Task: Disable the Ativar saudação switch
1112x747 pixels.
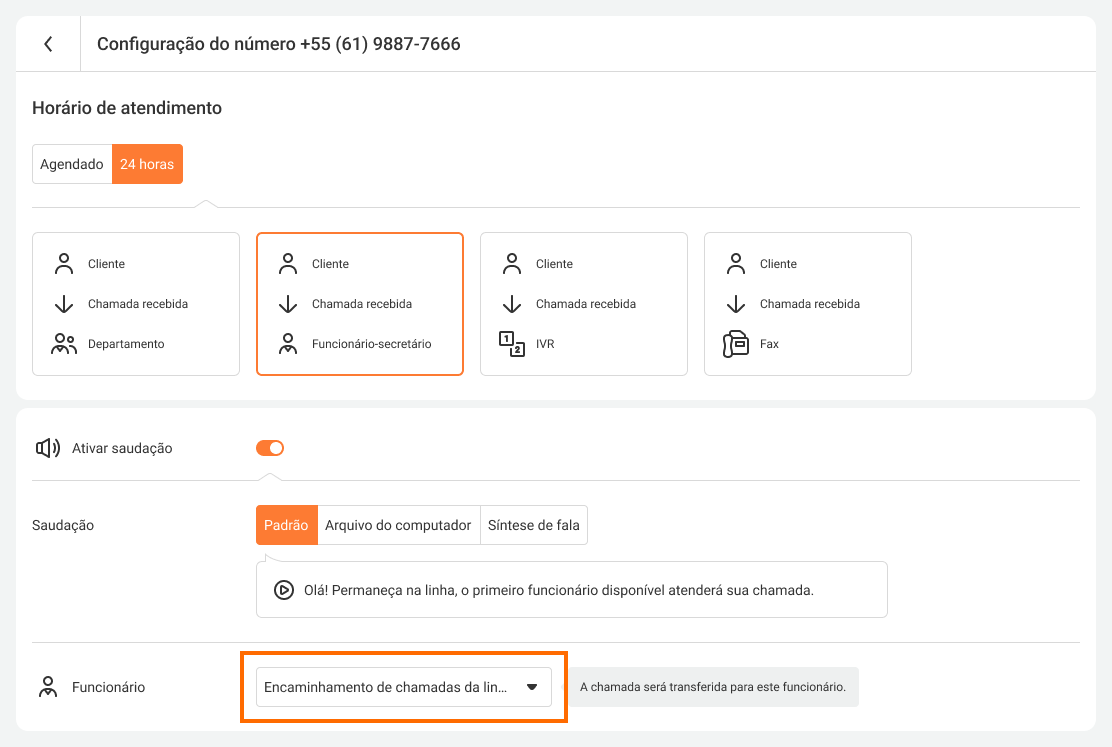Action: coord(270,448)
